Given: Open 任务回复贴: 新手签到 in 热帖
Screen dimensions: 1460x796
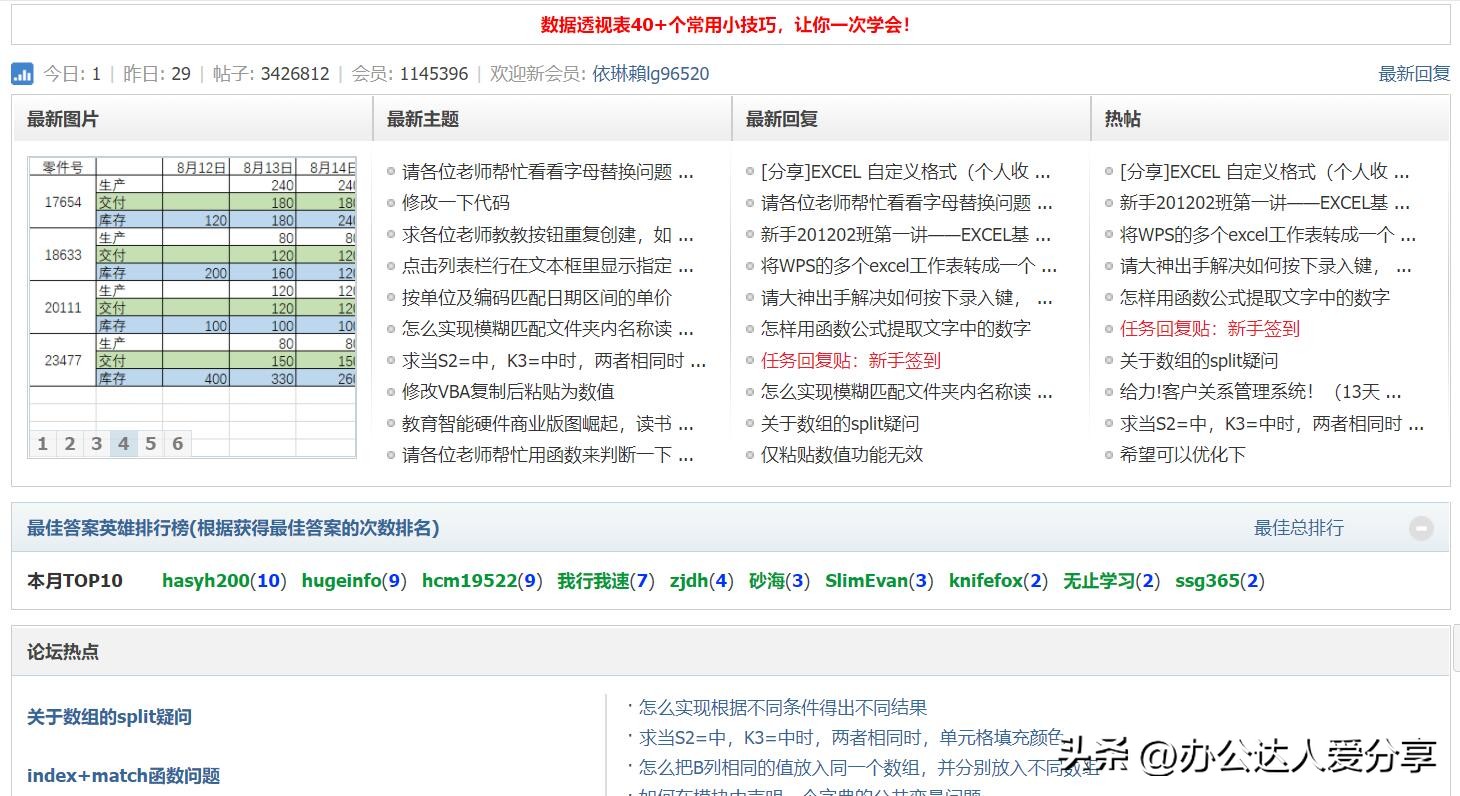Looking at the screenshot, I should (x=1209, y=328).
